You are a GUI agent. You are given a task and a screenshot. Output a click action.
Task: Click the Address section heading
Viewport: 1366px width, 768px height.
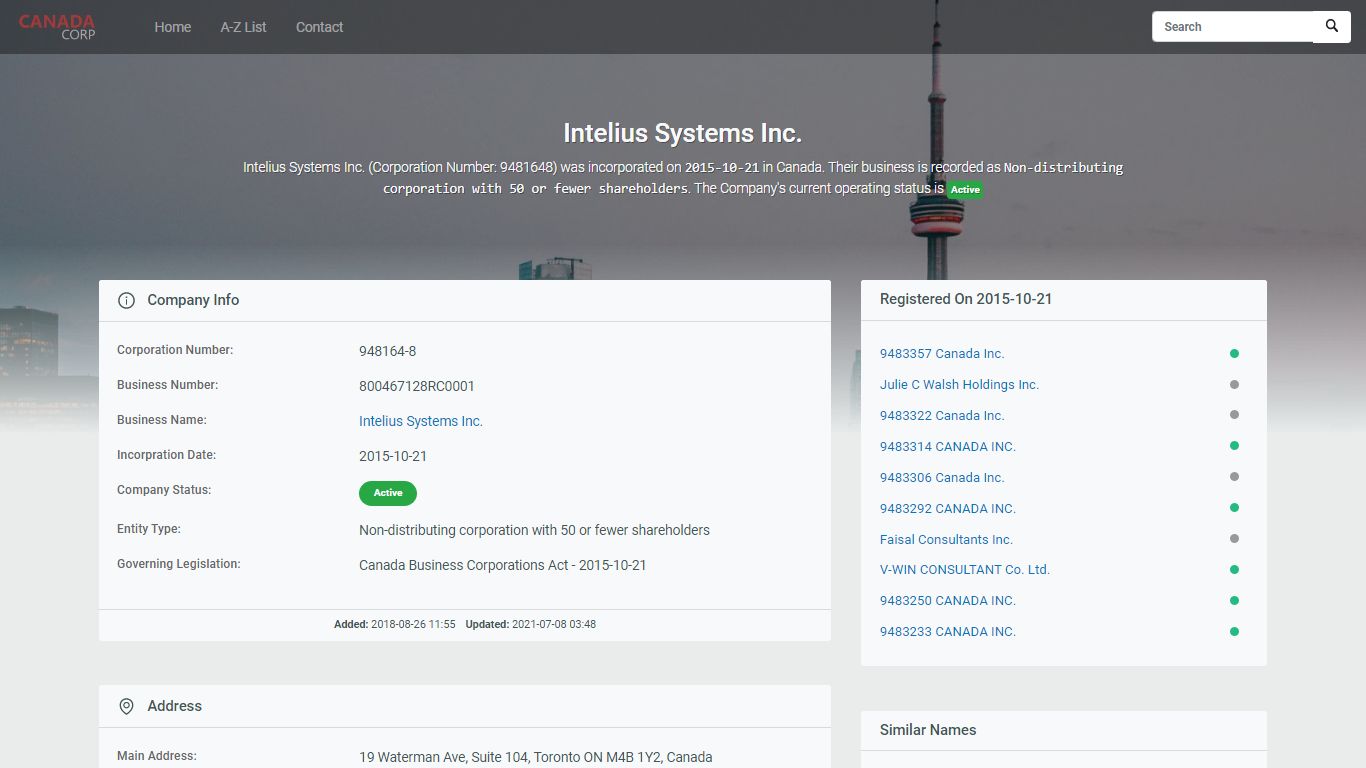[175, 706]
